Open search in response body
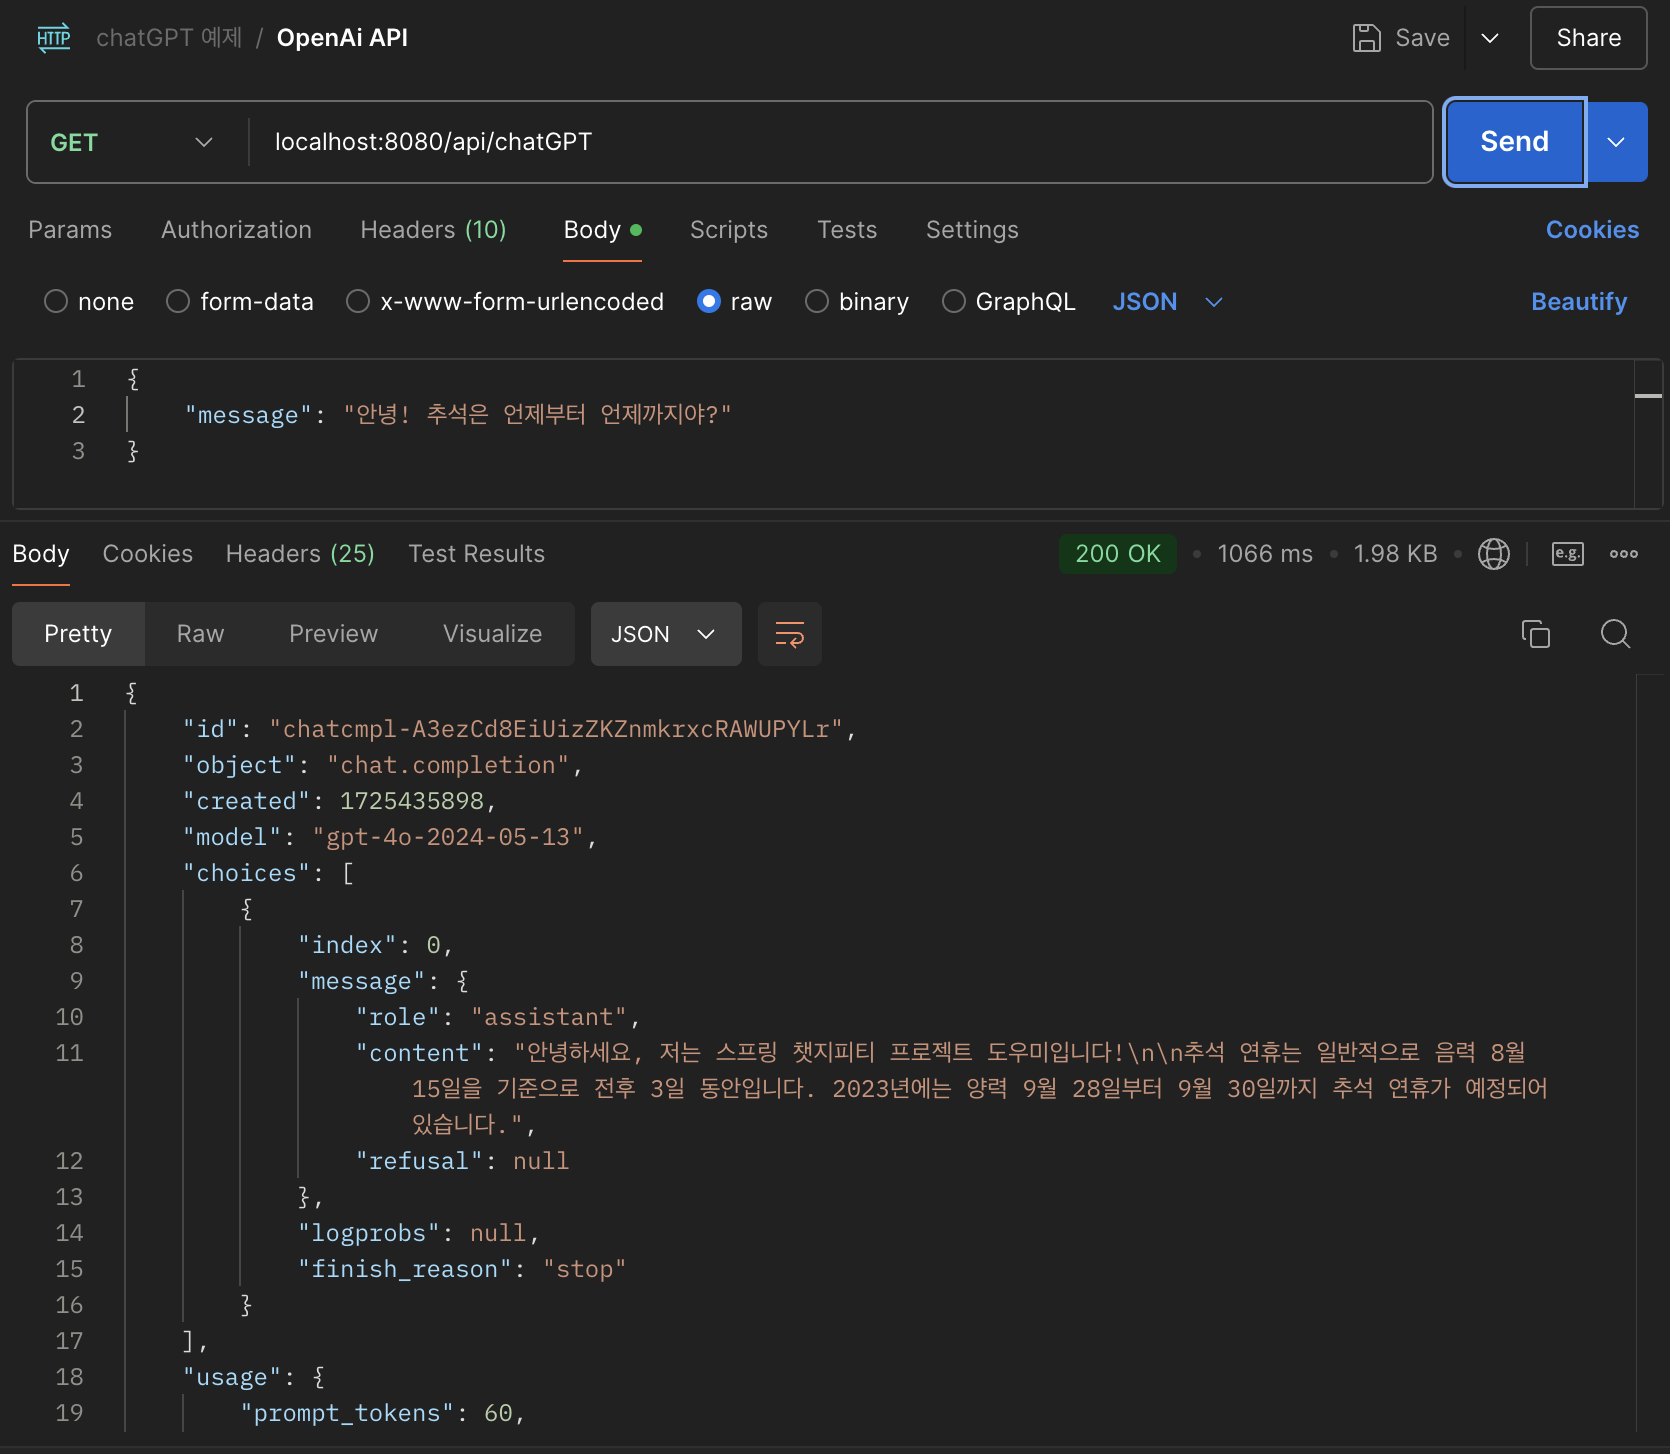This screenshot has height=1454, width=1670. click(1615, 634)
